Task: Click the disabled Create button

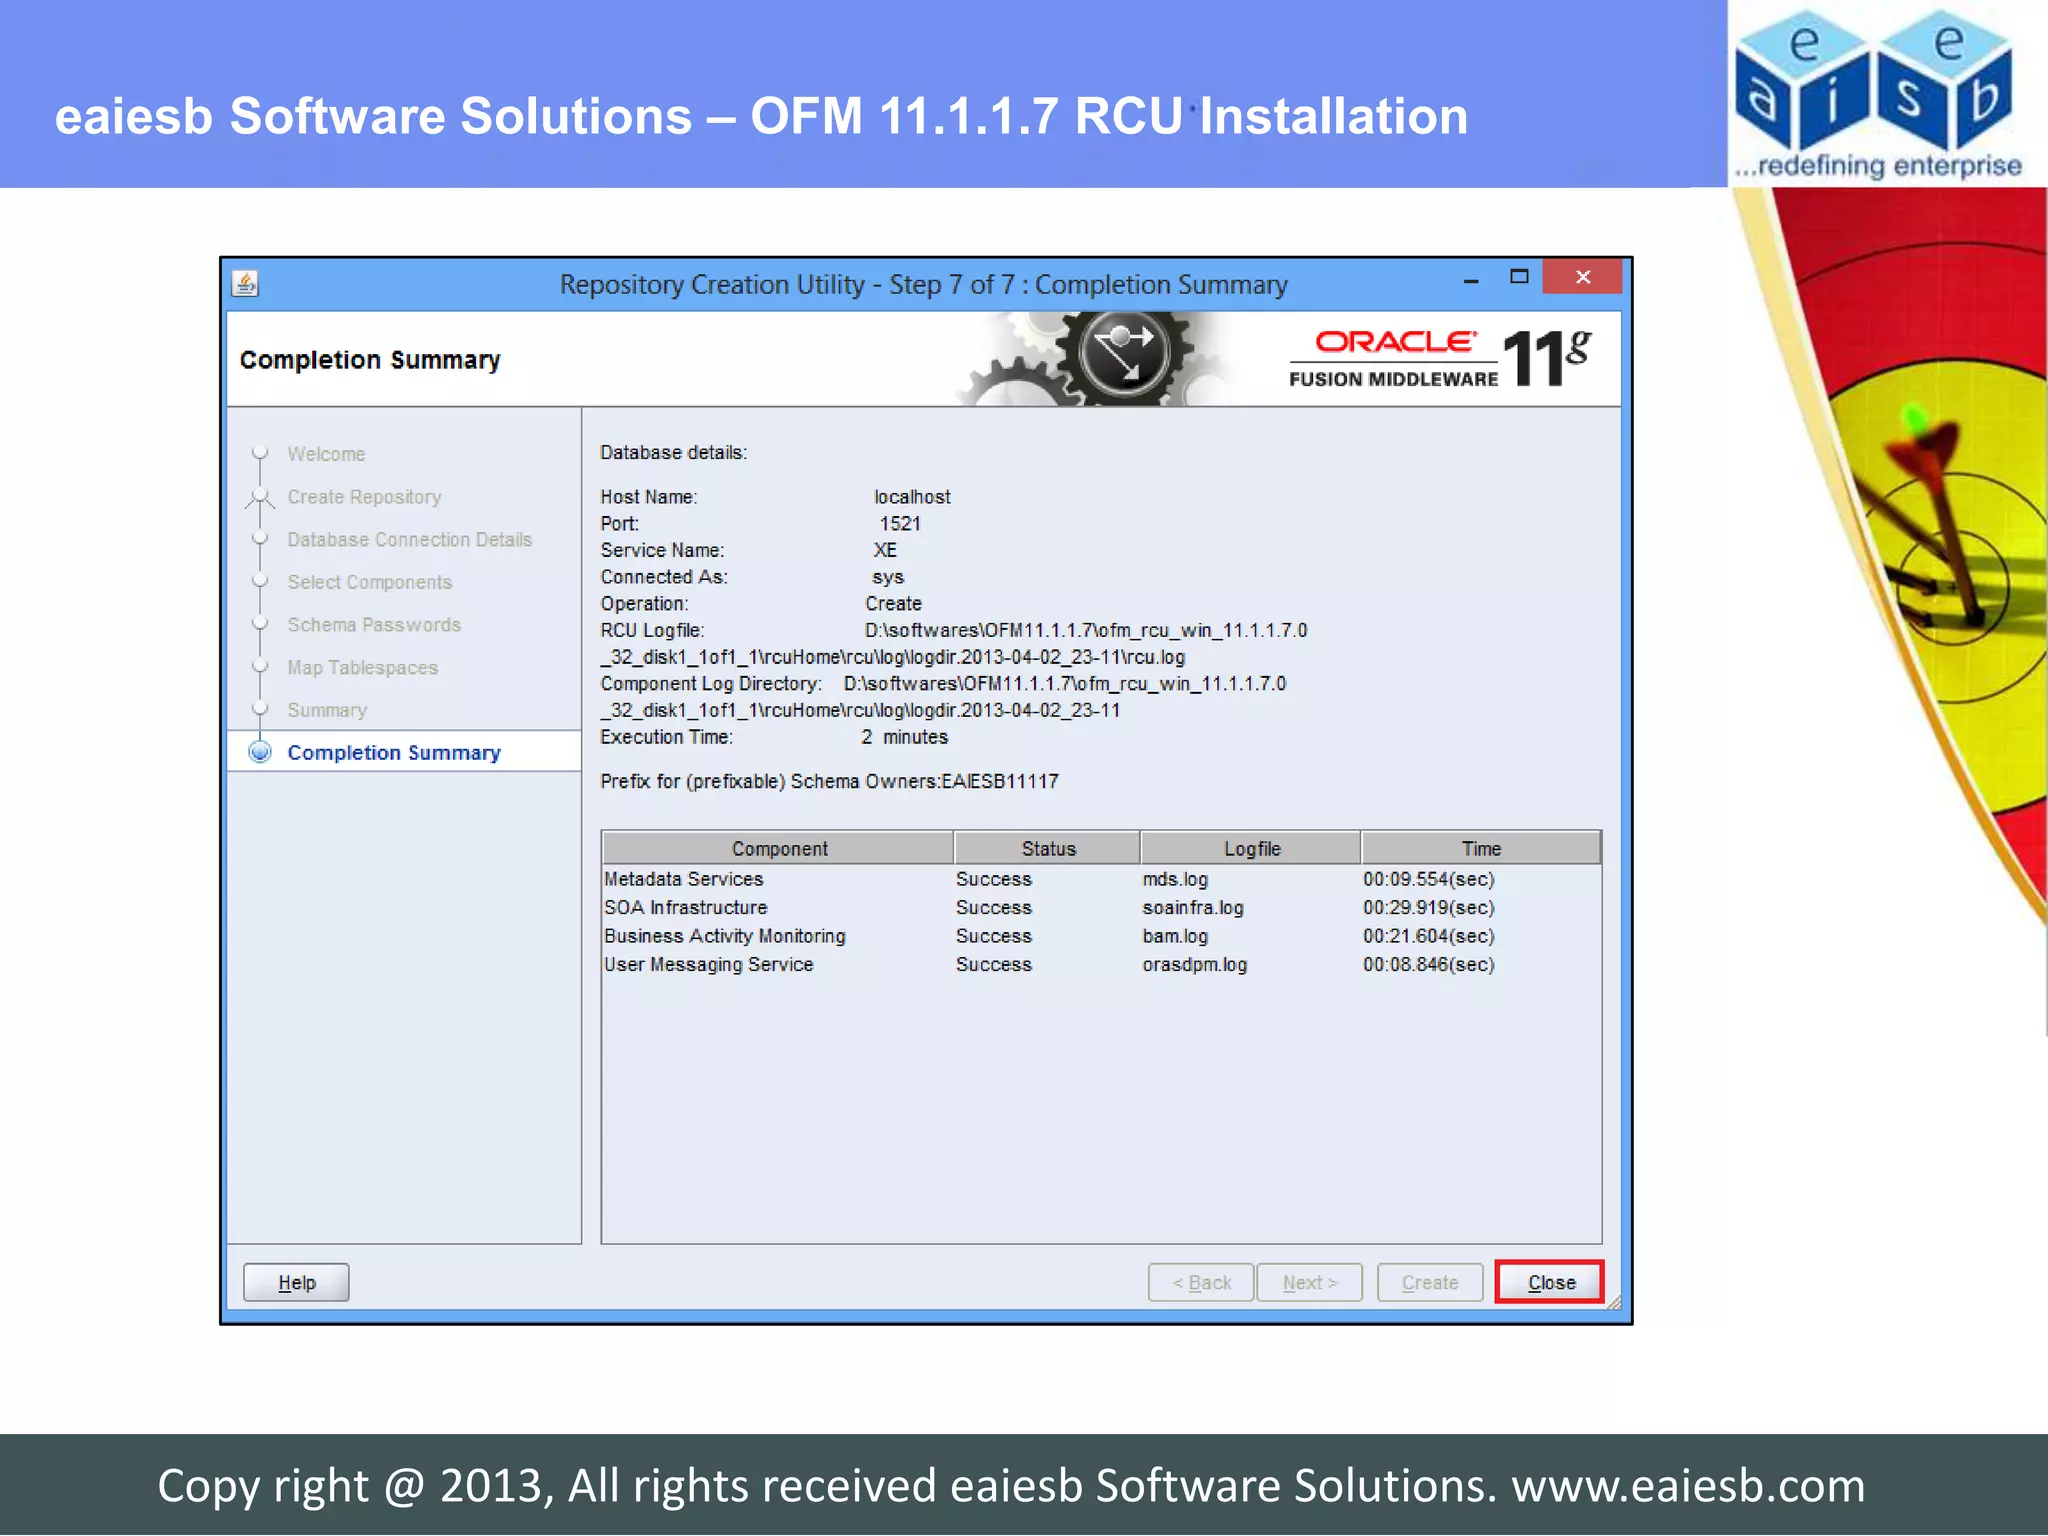Action: (x=1430, y=1282)
